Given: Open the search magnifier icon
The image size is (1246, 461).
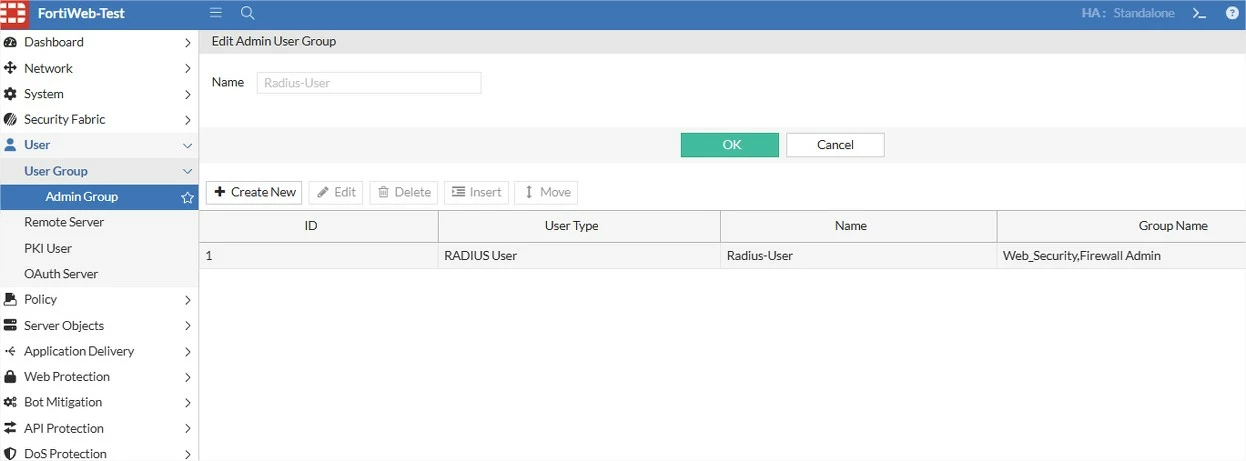Looking at the screenshot, I should [248, 13].
